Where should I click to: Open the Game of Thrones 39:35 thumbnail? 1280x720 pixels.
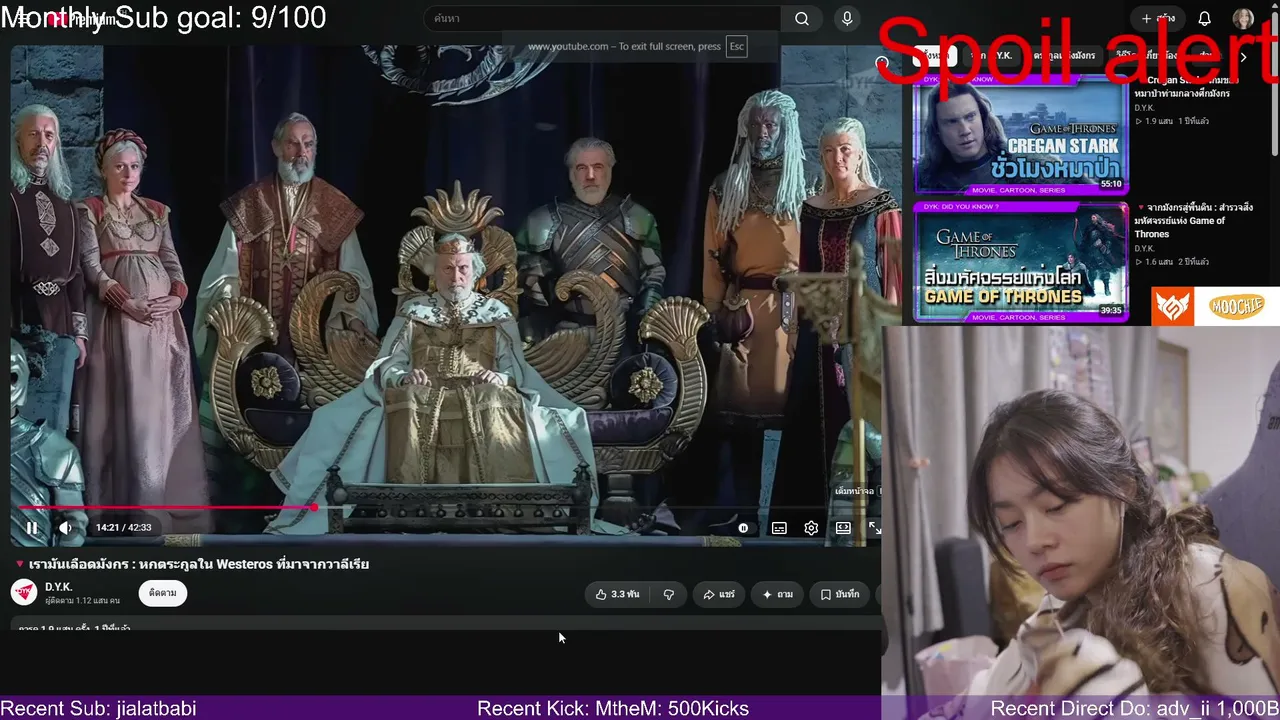coord(1021,262)
